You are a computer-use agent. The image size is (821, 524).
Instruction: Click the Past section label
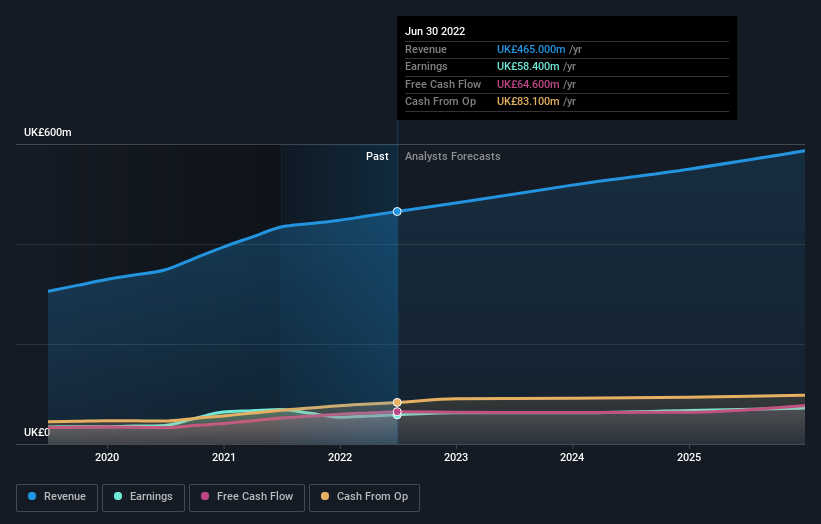pos(377,157)
